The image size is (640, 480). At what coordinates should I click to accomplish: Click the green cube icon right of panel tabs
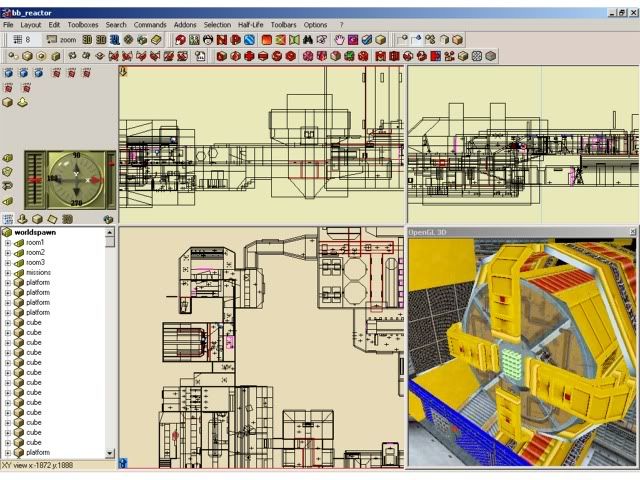[x=108, y=219]
